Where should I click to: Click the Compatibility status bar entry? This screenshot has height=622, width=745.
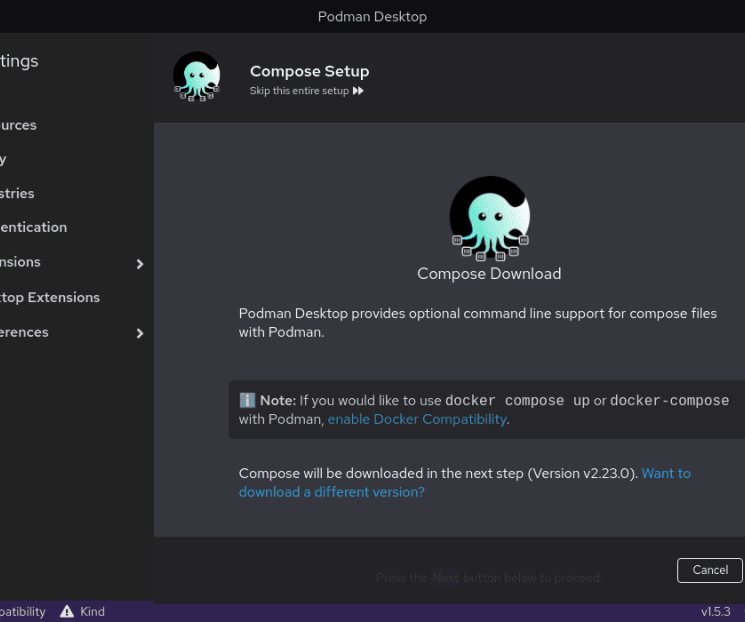(23, 612)
